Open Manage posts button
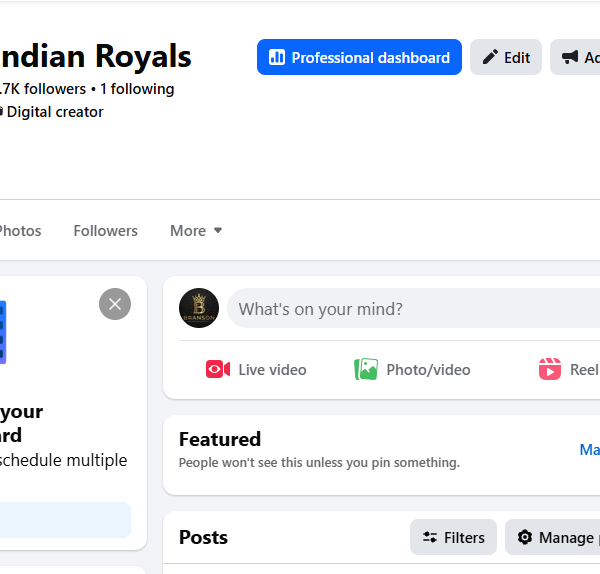600x574 pixels. coord(553,537)
